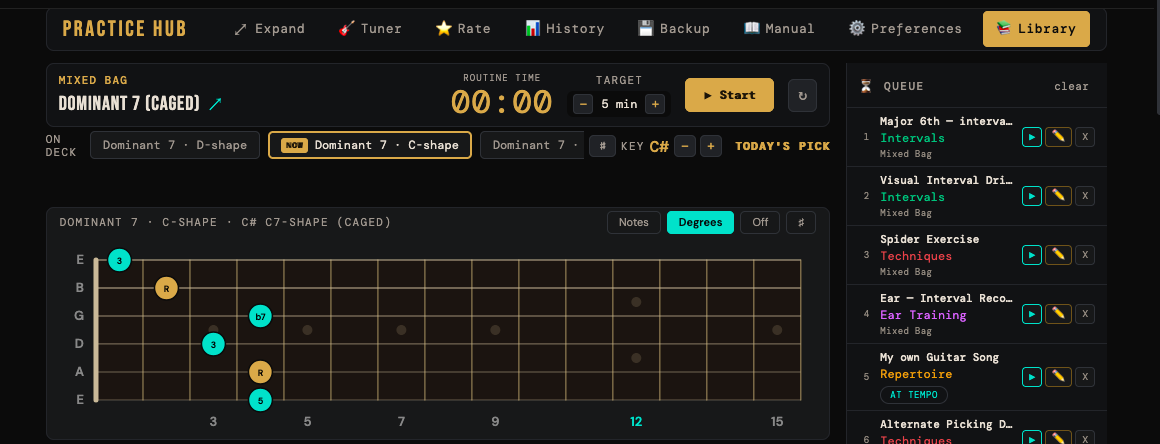The width and height of the screenshot is (1160, 444).
Task: Remove My own Guitar Song from queue
Action: (1085, 377)
